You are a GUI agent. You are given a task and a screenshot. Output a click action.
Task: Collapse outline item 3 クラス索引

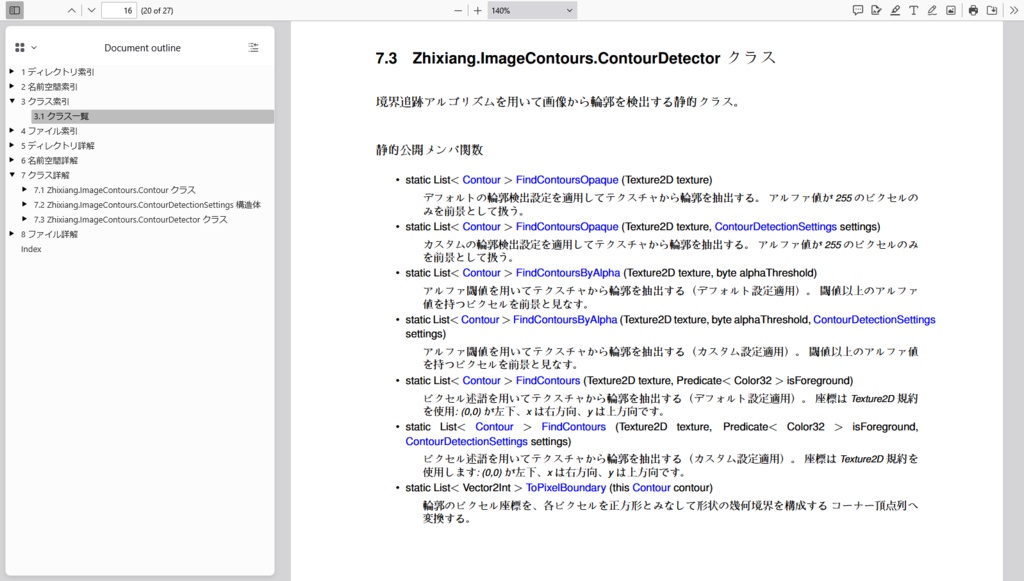12,101
